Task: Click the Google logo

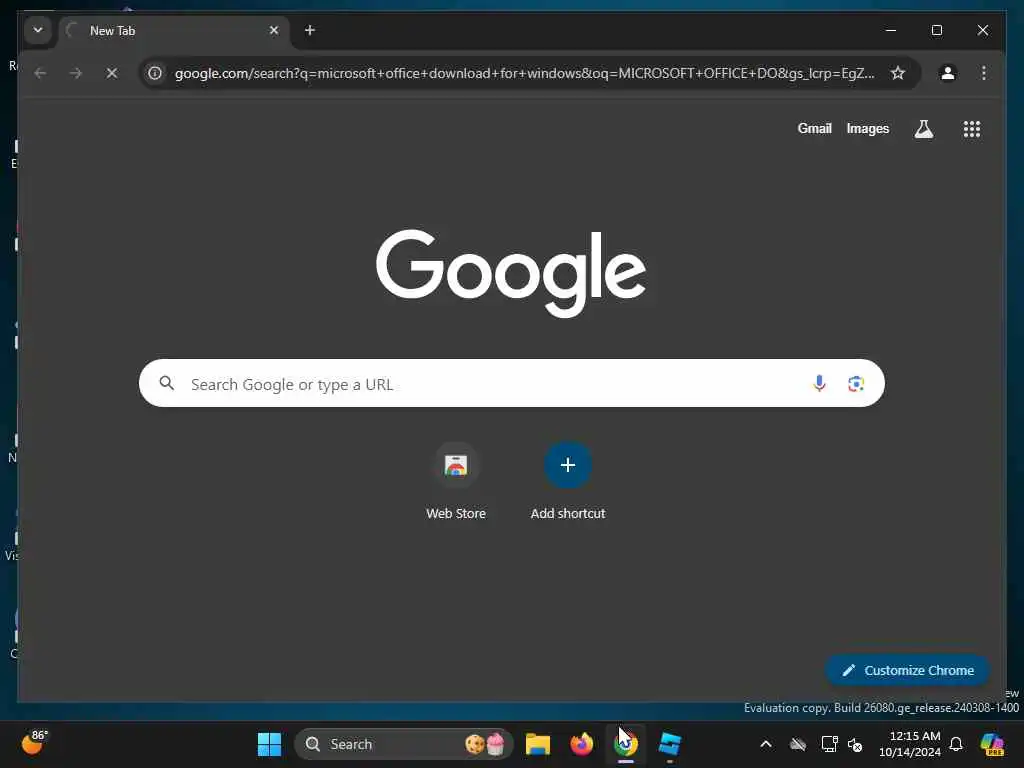Action: click(x=511, y=273)
